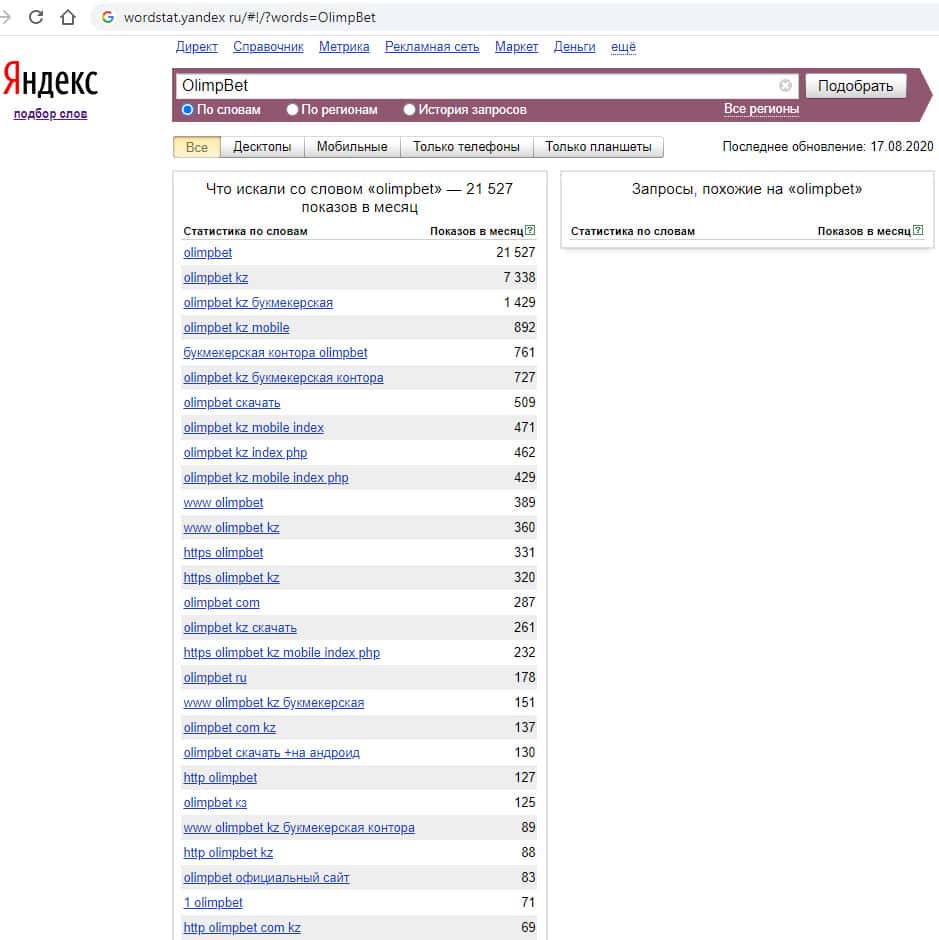Click the Яндекс logo
This screenshot has height=940, width=939.
[50, 79]
